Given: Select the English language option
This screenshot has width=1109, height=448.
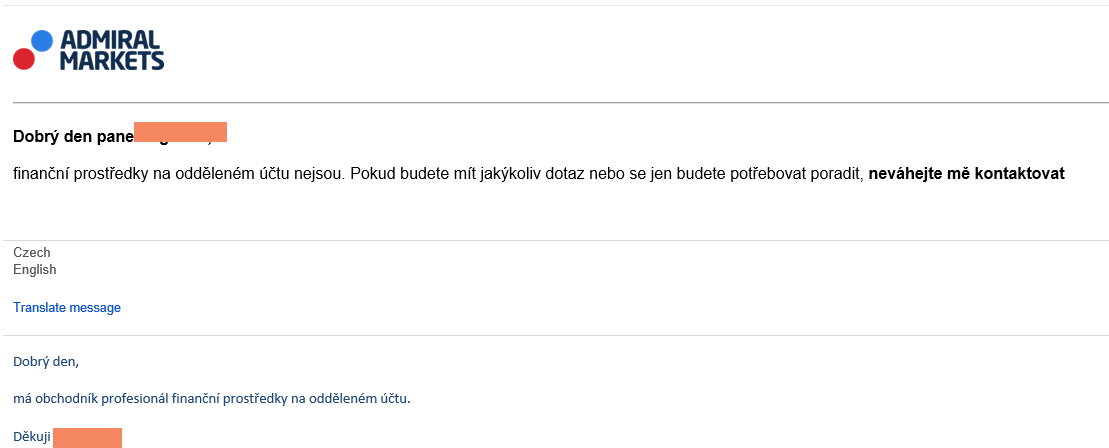Looking at the screenshot, I should click(x=35, y=270).
